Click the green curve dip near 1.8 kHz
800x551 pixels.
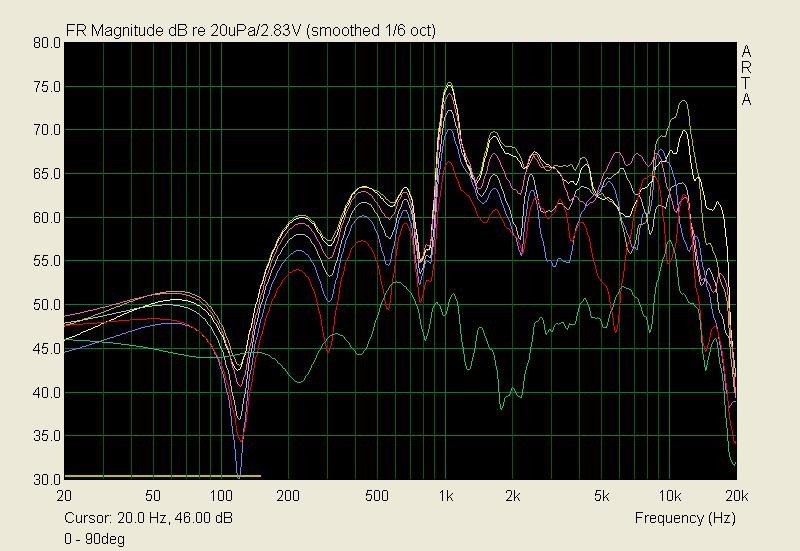[x=502, y=408]
